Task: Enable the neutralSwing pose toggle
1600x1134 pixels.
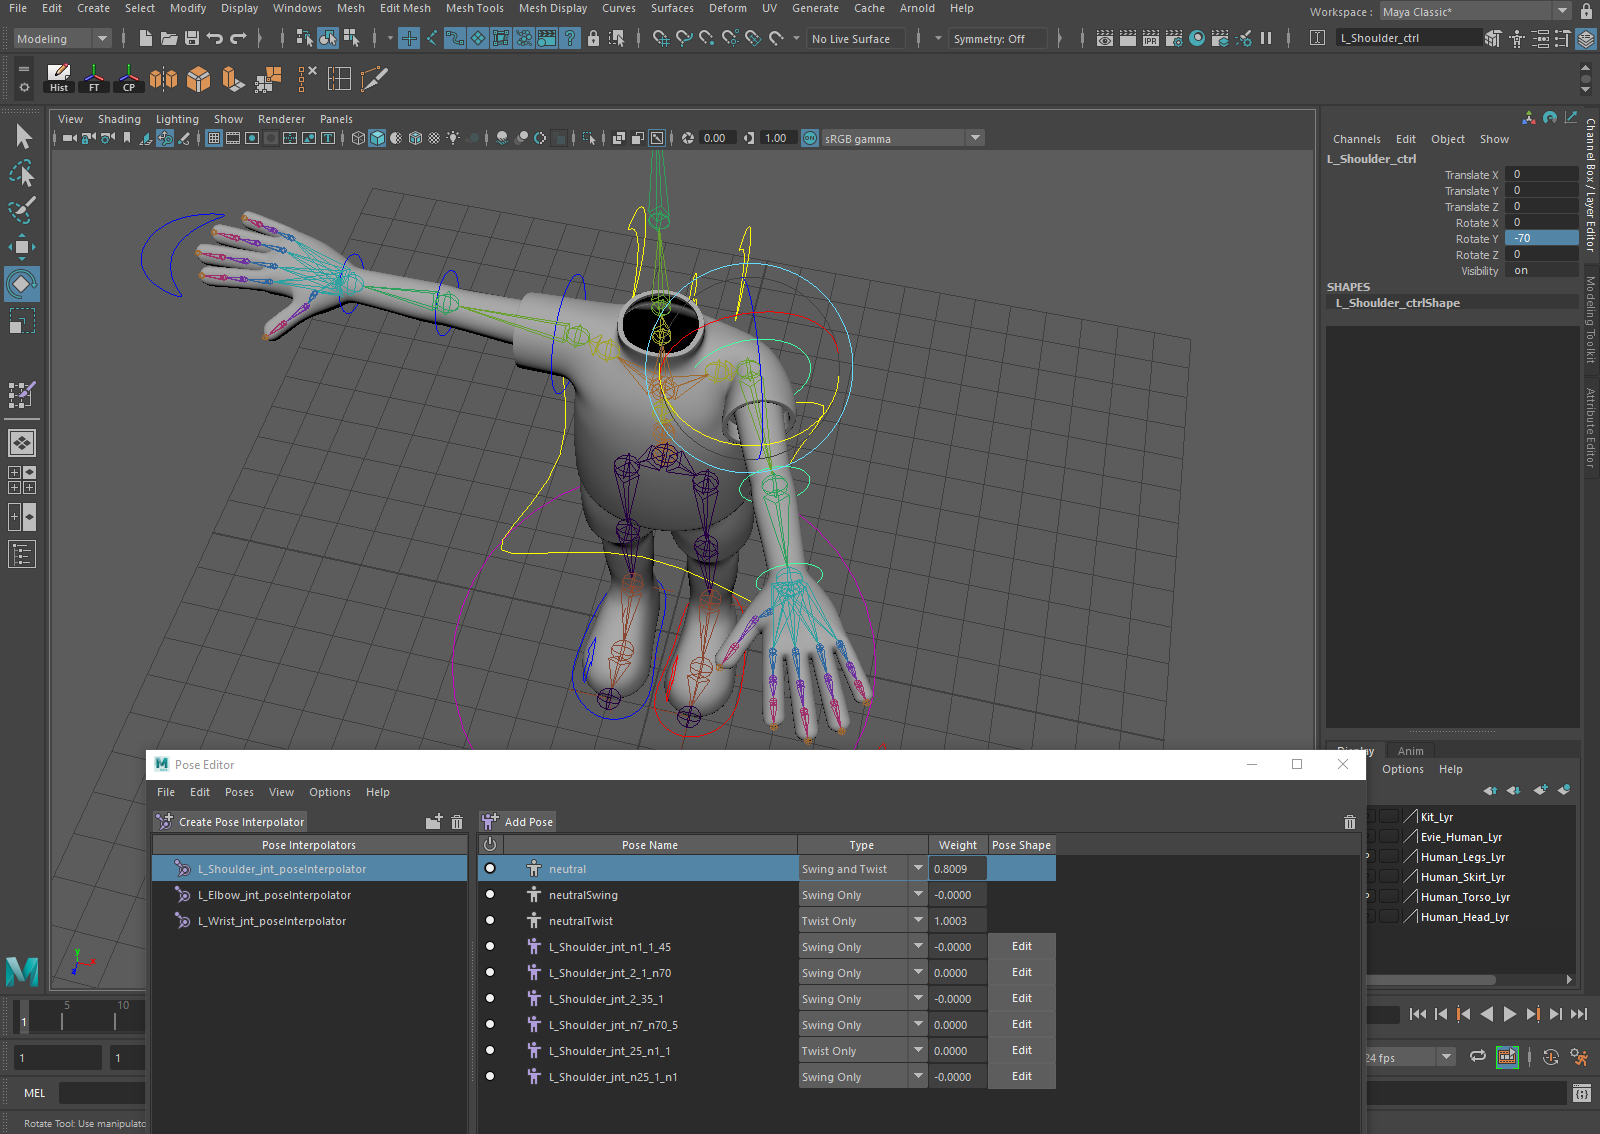Action: pos(490,894)
